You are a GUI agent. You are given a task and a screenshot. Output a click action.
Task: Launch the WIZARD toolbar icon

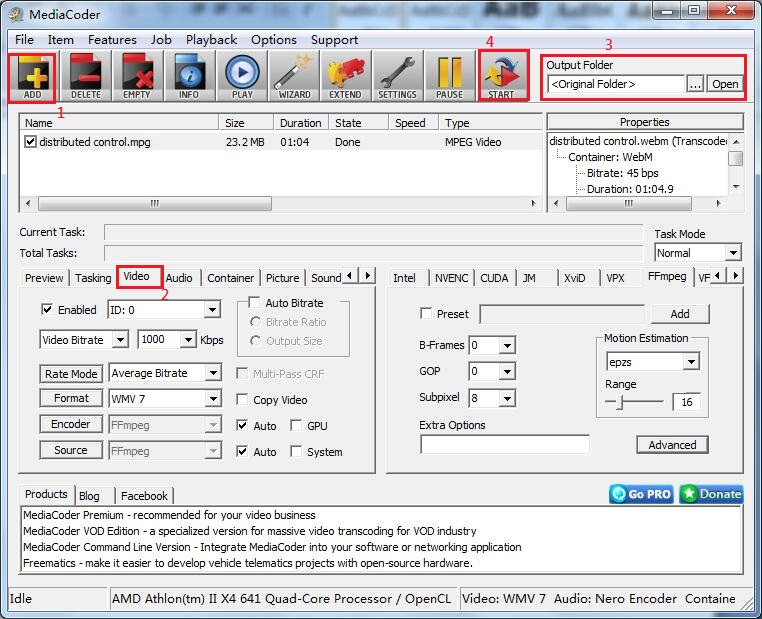point(294,76)
